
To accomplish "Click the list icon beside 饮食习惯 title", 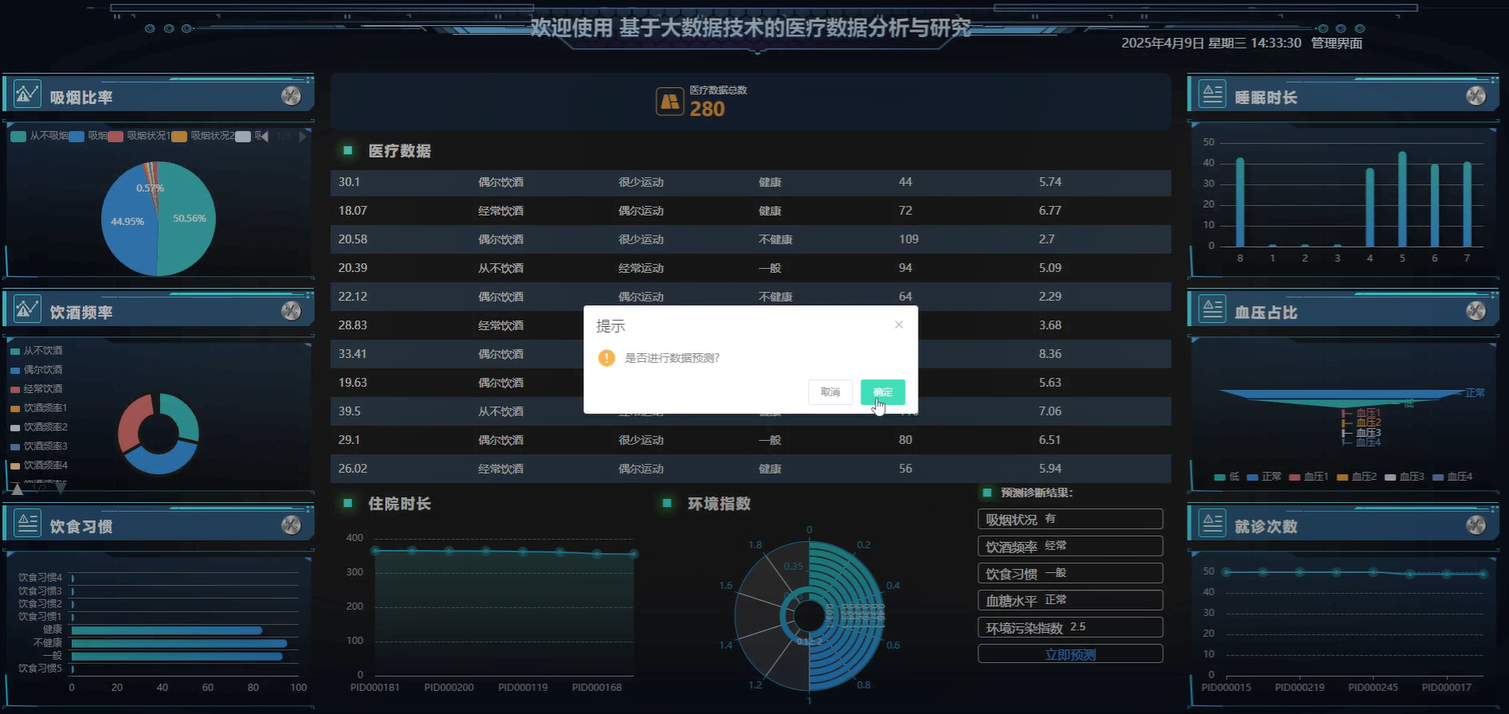I will coord(28,523).
